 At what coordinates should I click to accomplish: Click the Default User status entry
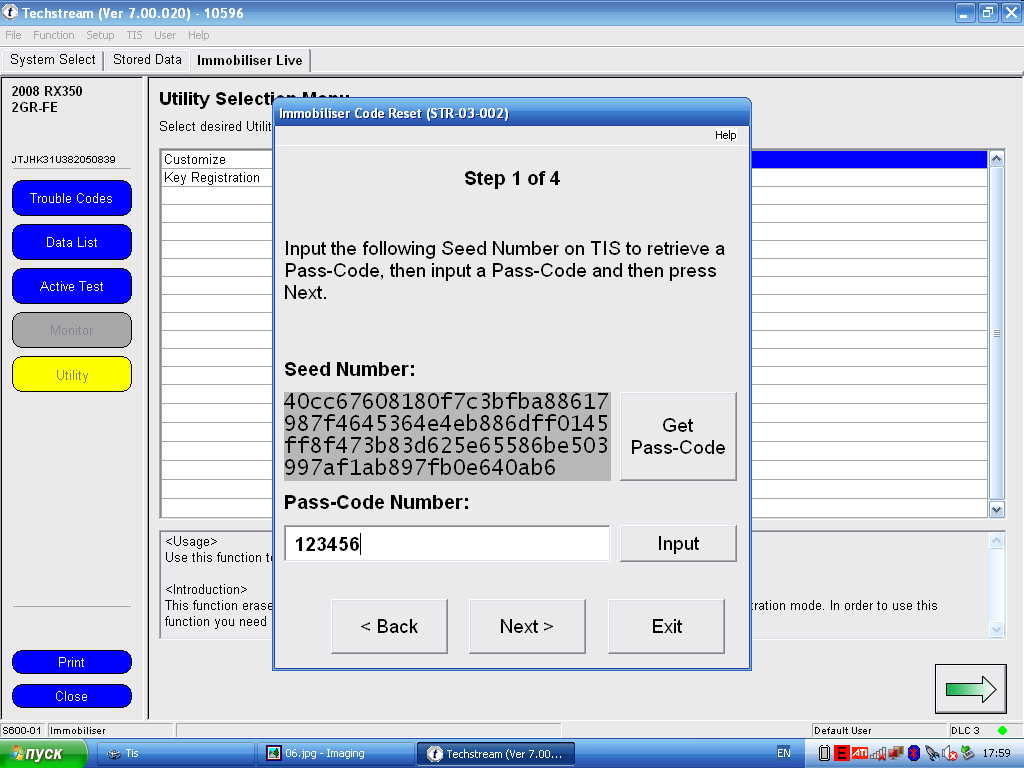tap(842, 730)
